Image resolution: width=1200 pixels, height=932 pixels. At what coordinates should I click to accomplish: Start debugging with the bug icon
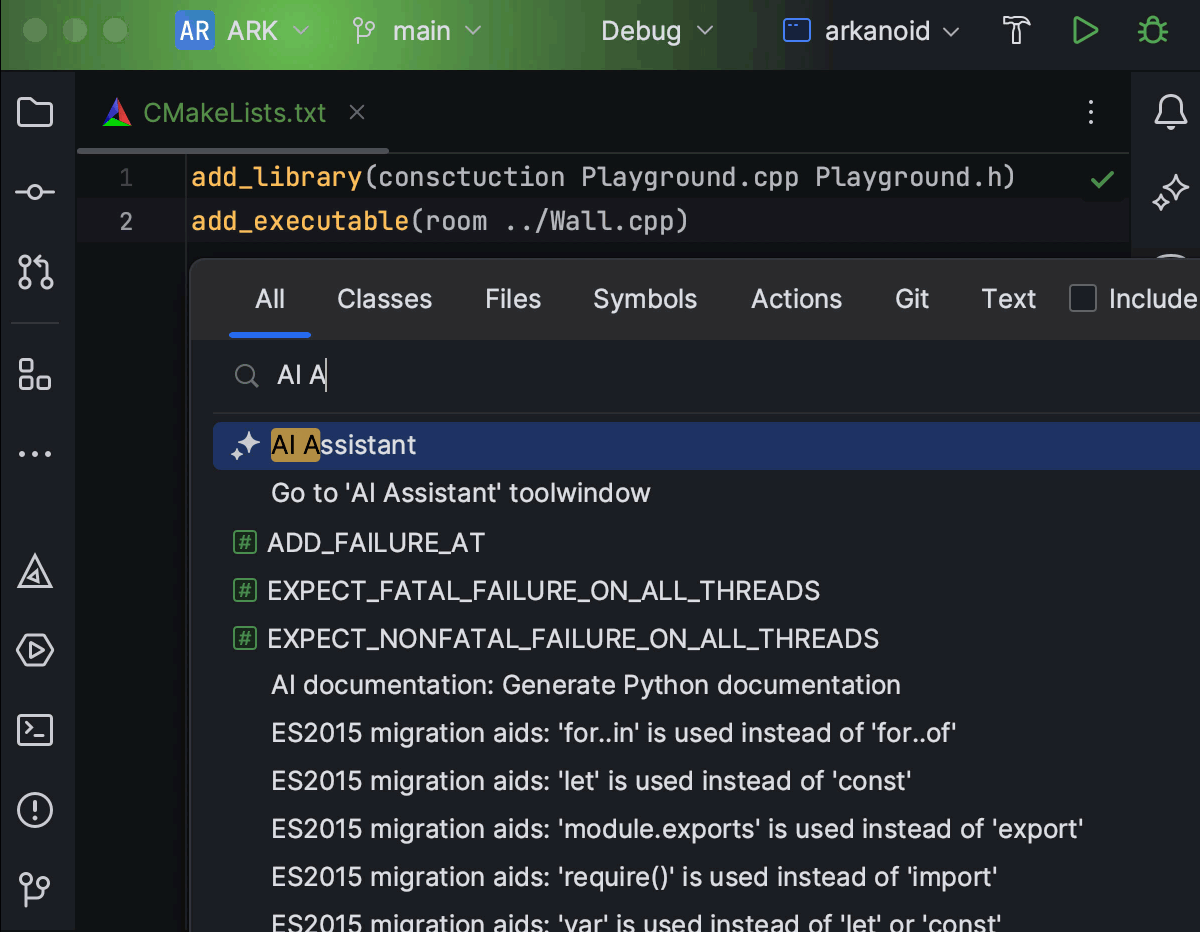pyautogui.click(x=1152, y=31)
